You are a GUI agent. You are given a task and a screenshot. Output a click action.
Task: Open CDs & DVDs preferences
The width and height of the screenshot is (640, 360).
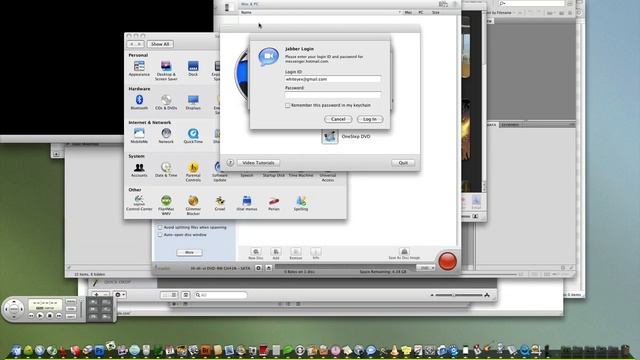(166, 102)
